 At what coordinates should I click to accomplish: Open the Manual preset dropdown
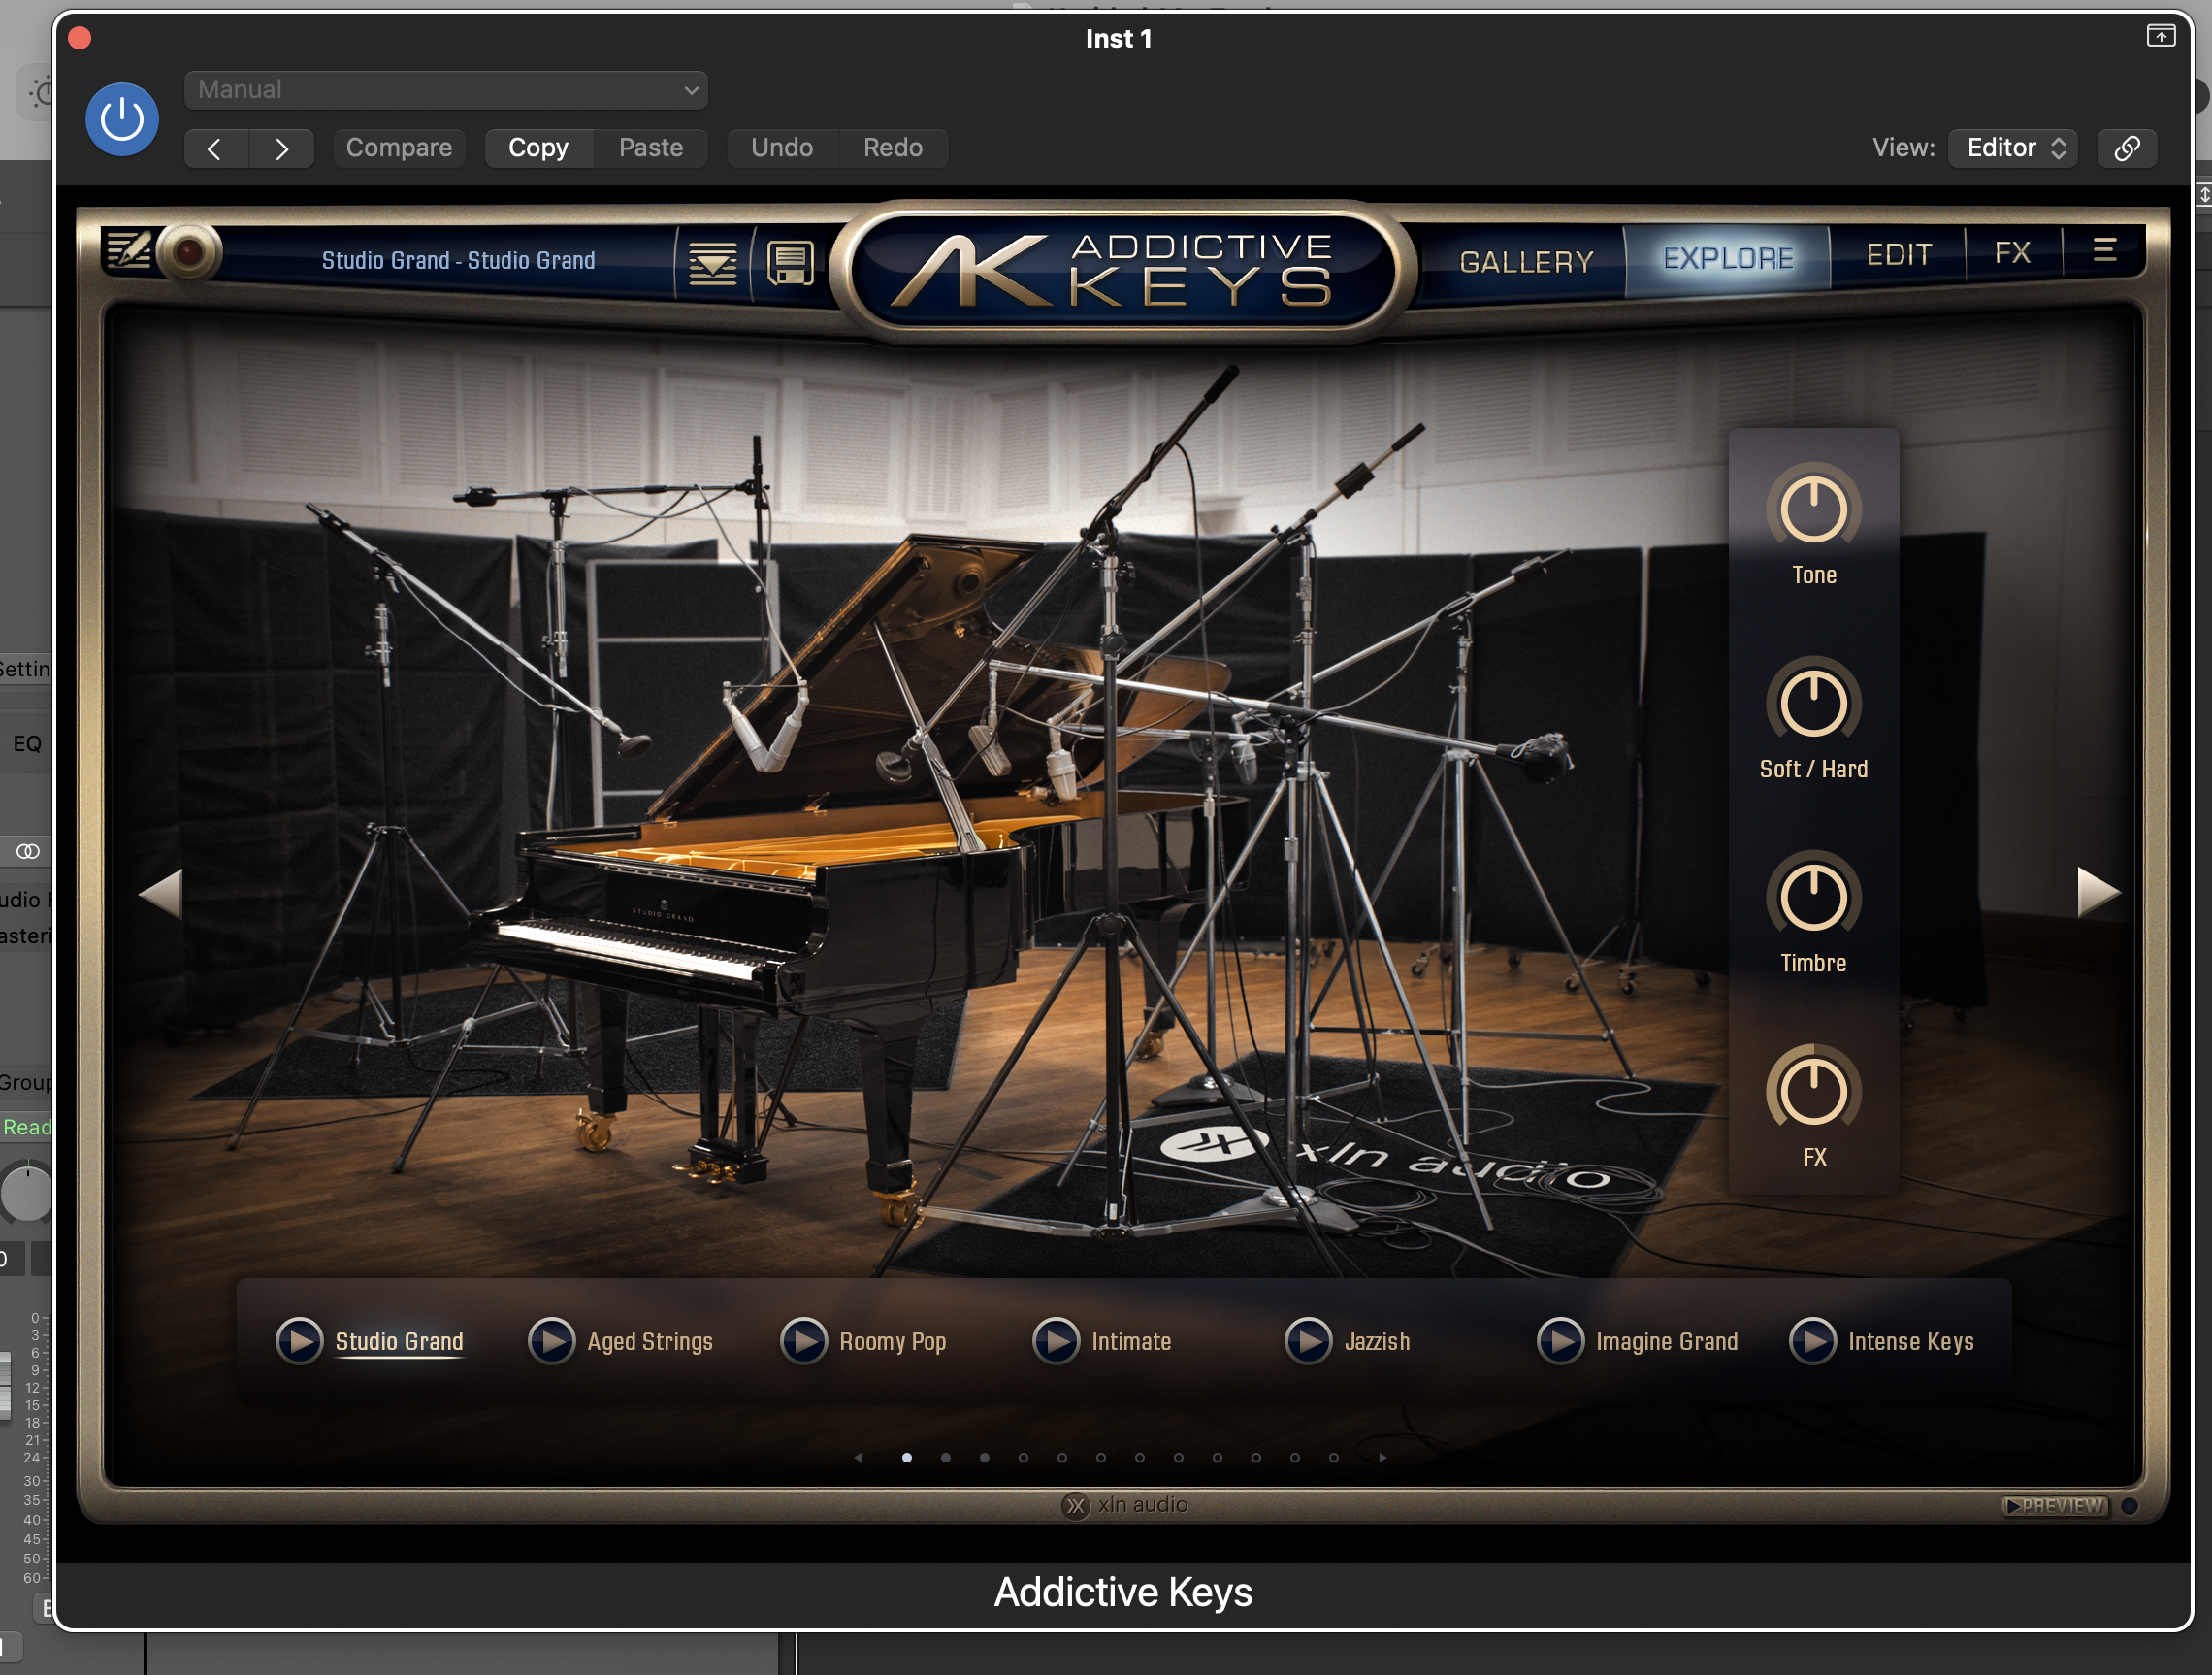446,90
